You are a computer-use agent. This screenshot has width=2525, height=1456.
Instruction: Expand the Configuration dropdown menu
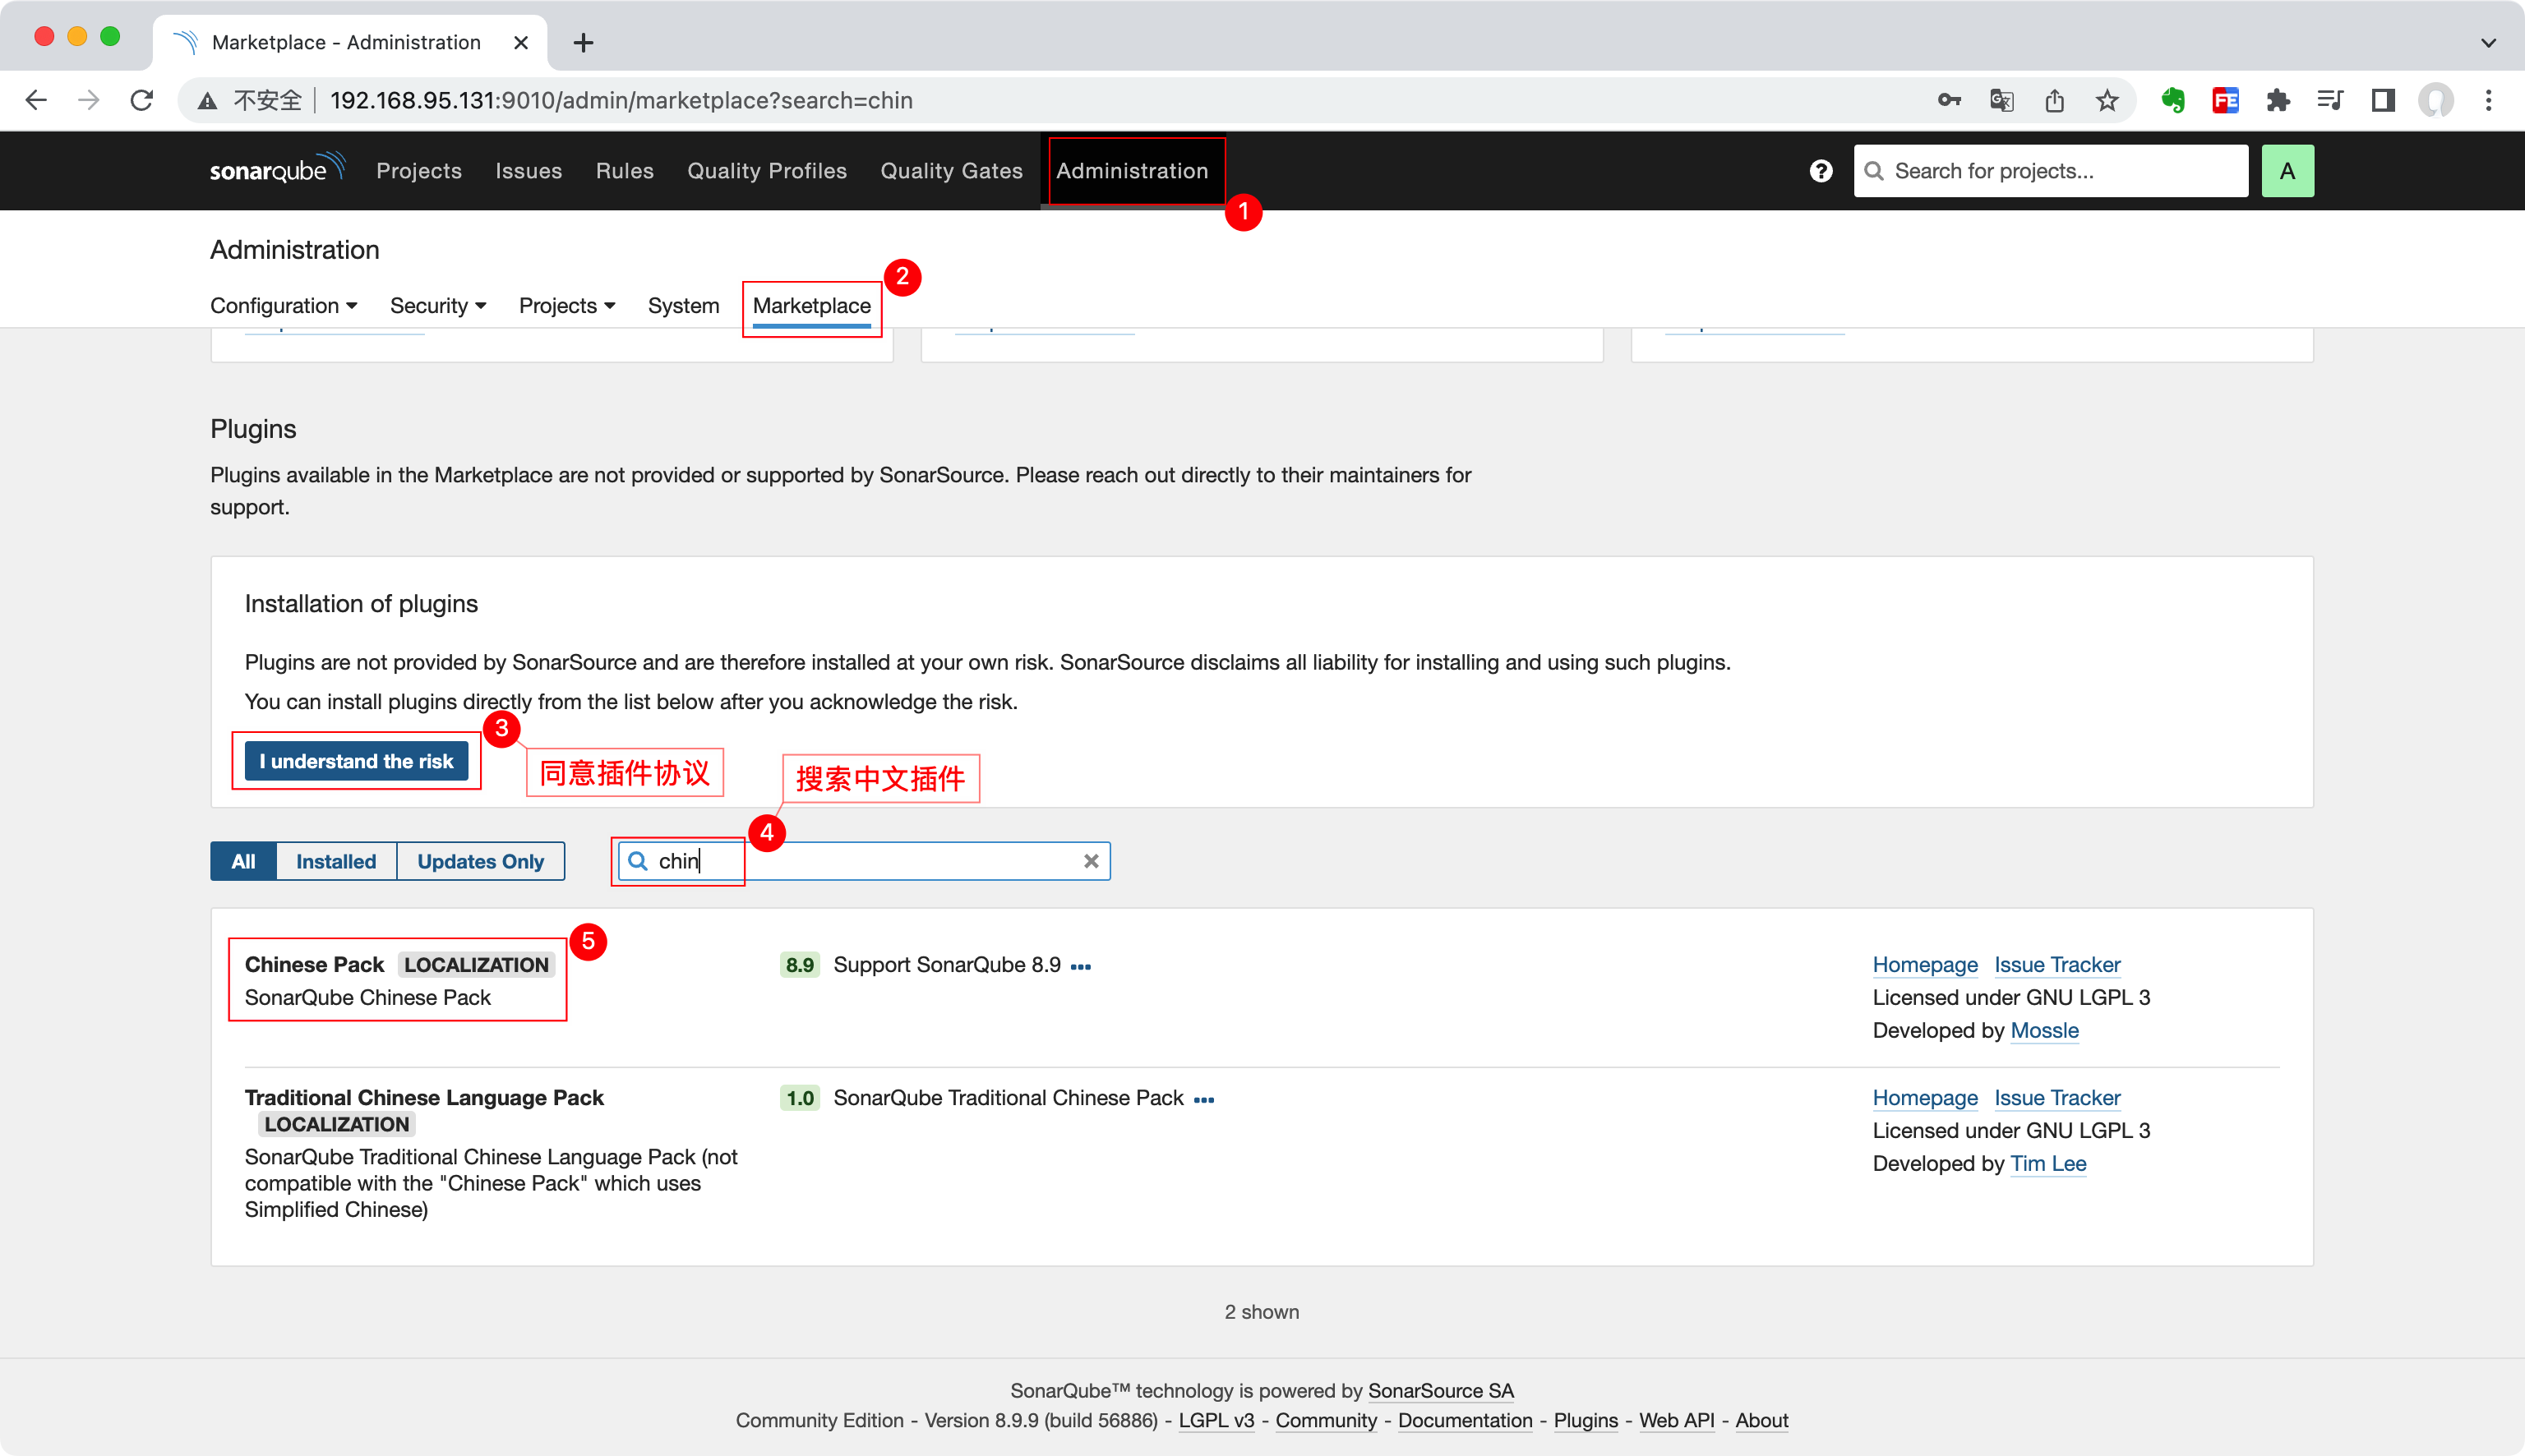pos(283,306)
